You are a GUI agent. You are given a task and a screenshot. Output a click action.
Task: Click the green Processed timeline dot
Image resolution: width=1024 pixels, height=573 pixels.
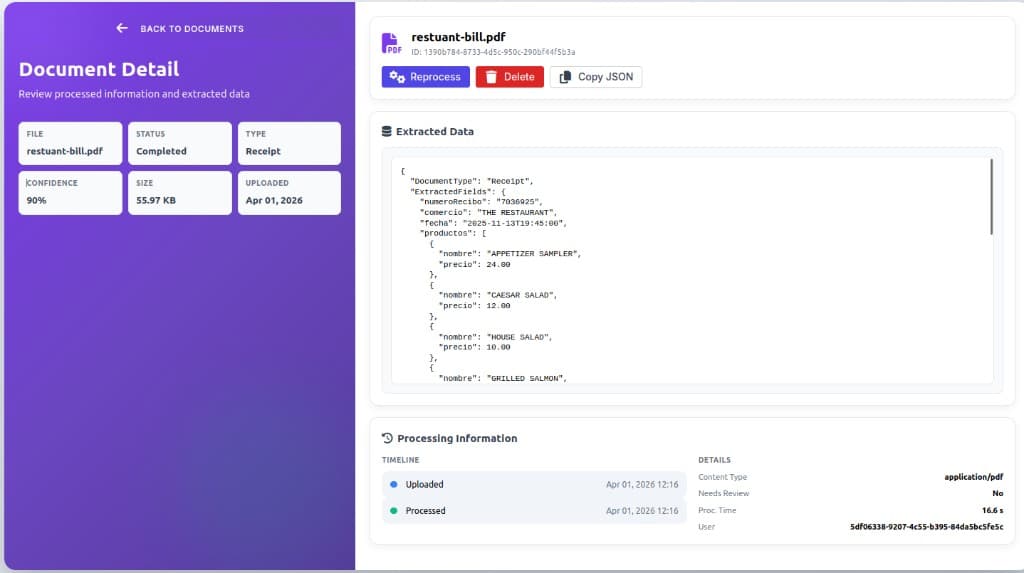(x=393, y=511)
